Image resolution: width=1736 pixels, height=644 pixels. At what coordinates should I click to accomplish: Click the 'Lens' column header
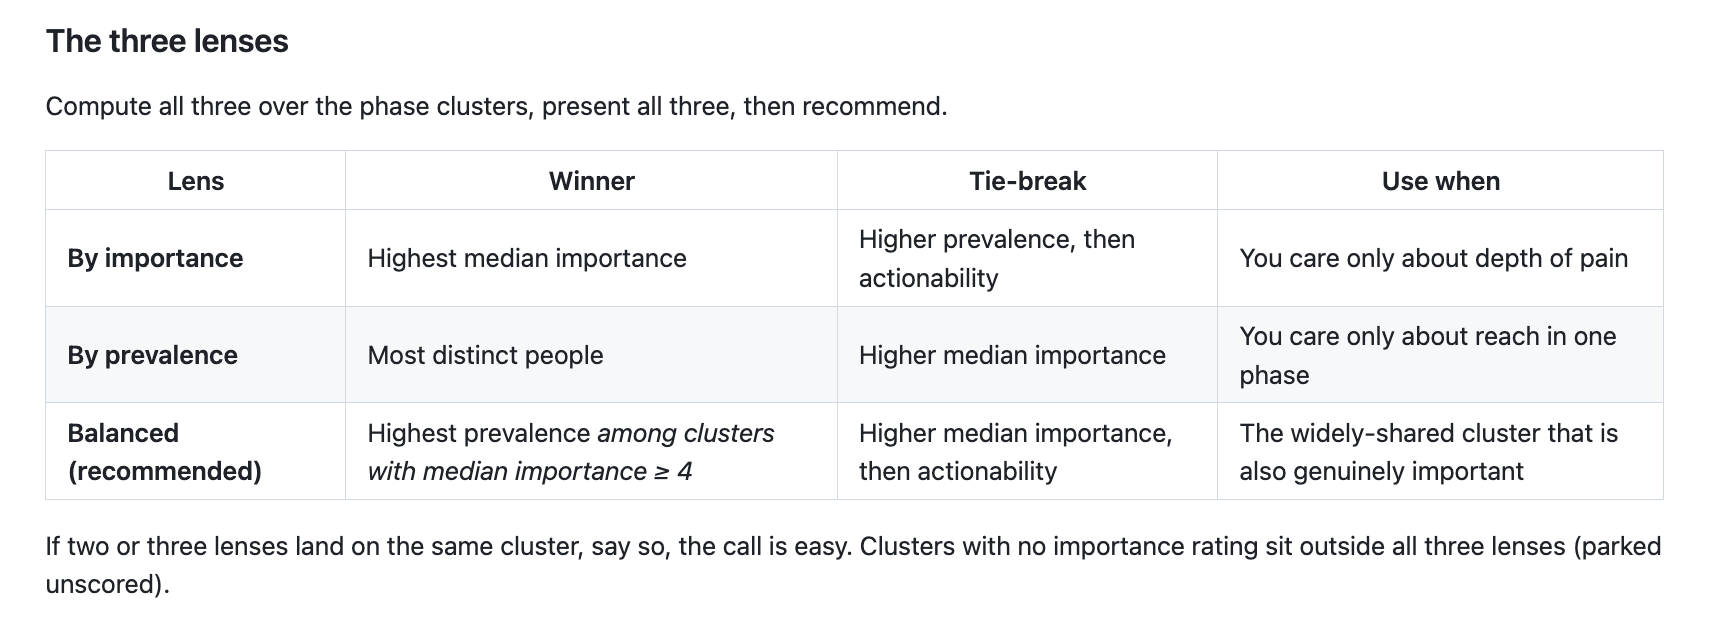click(x=195, y=181)
